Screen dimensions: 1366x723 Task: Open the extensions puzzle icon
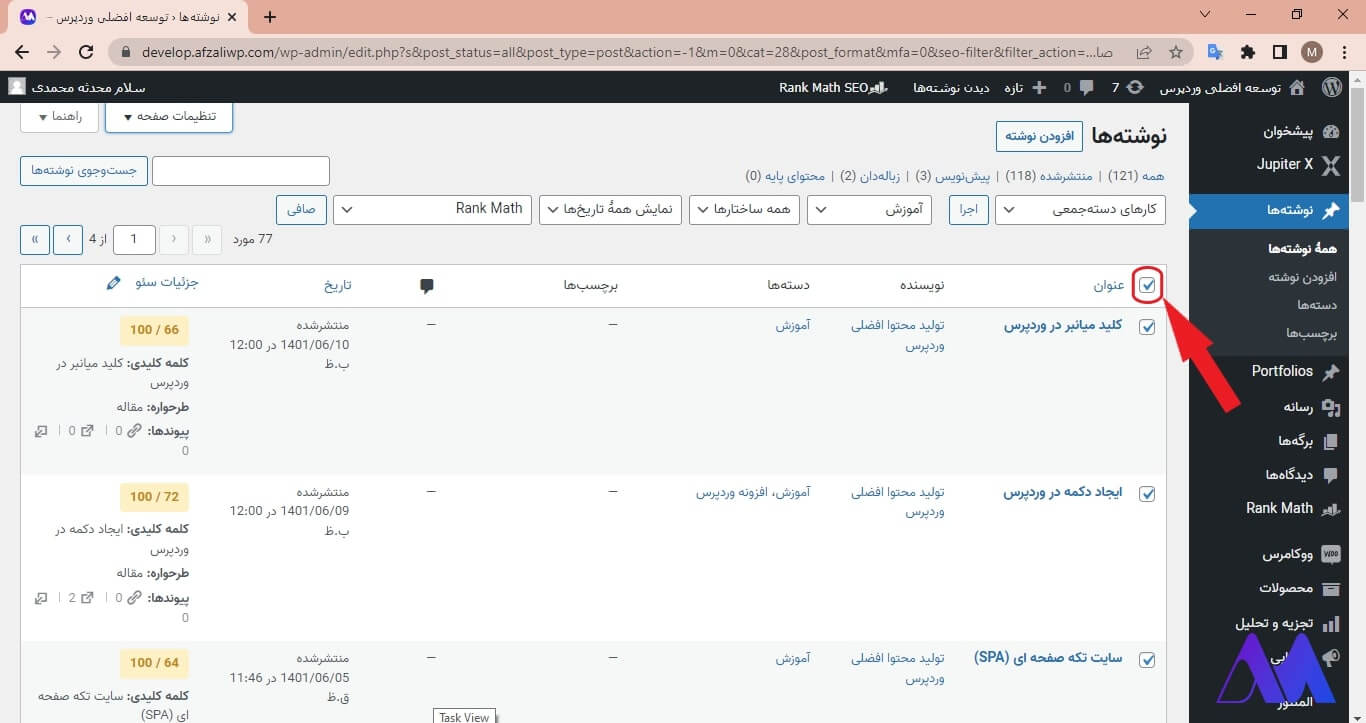[1247, 52]
